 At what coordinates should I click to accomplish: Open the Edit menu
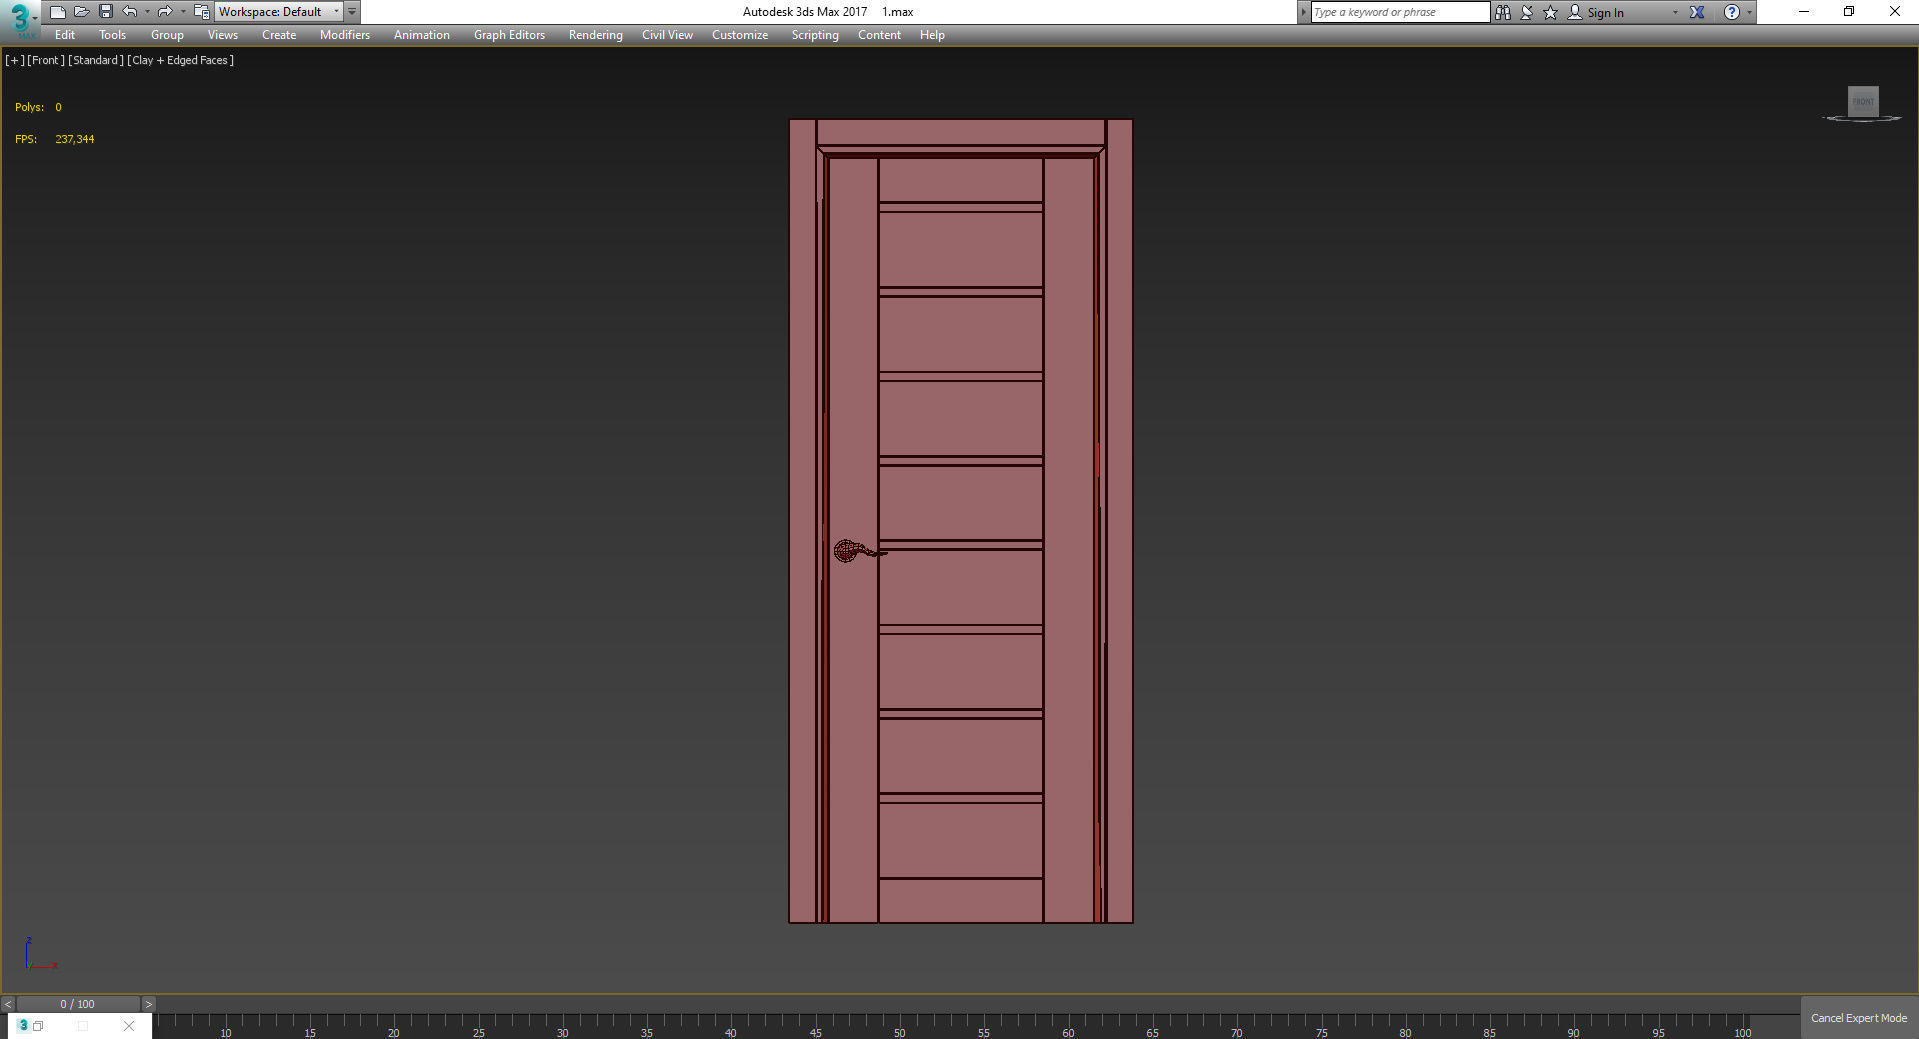pyautogui.click(x=65, y=35)
